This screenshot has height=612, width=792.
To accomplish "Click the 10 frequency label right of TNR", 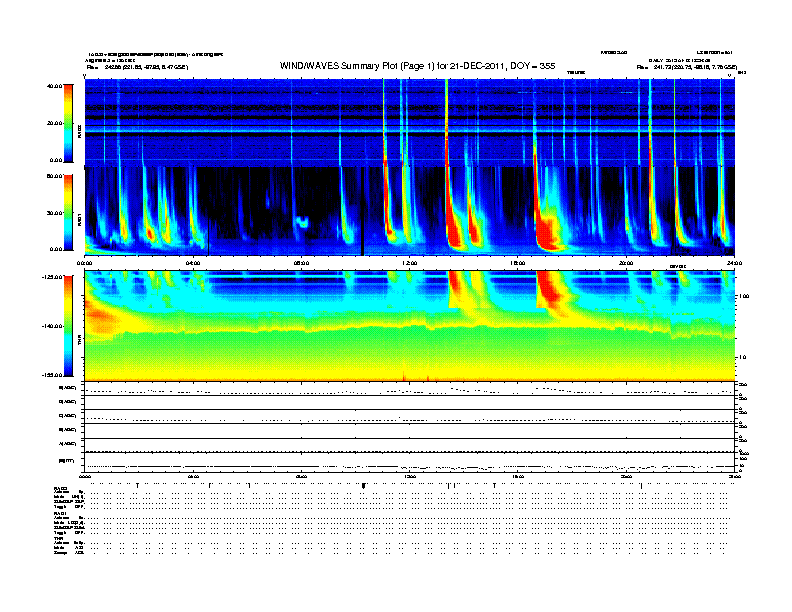I will point(742,358).
